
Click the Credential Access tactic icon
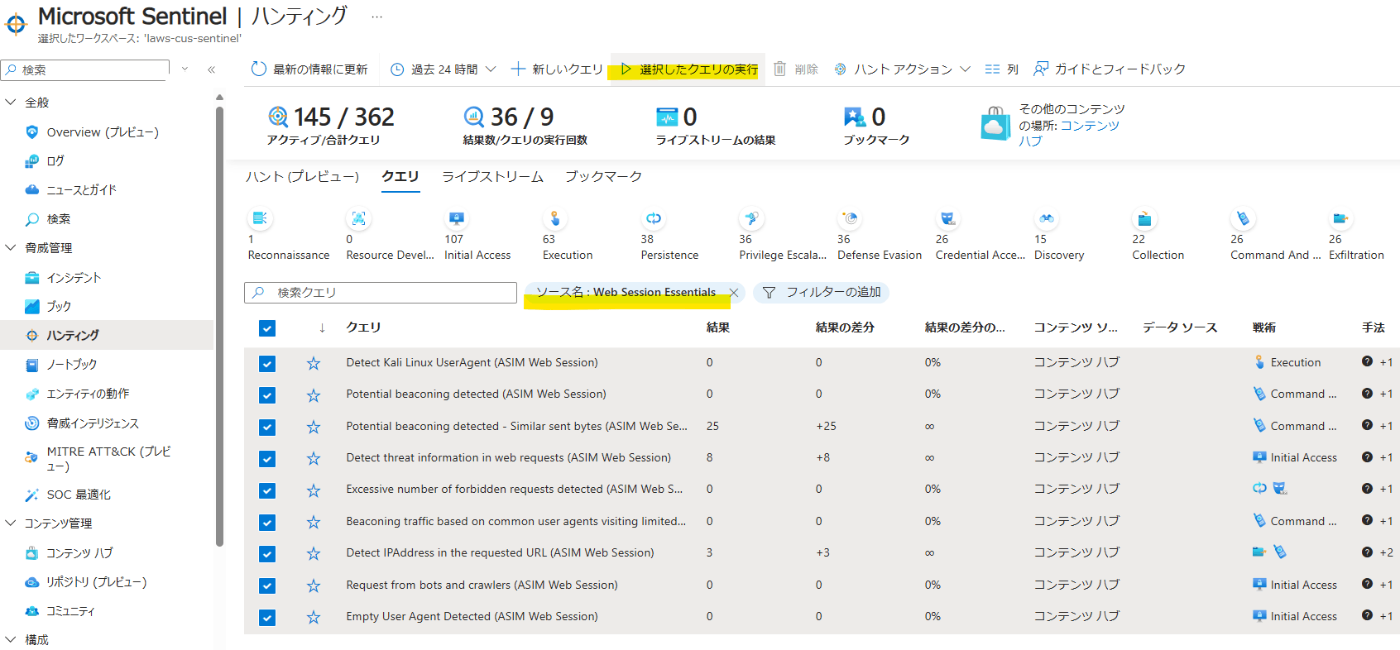pos(947,218)
